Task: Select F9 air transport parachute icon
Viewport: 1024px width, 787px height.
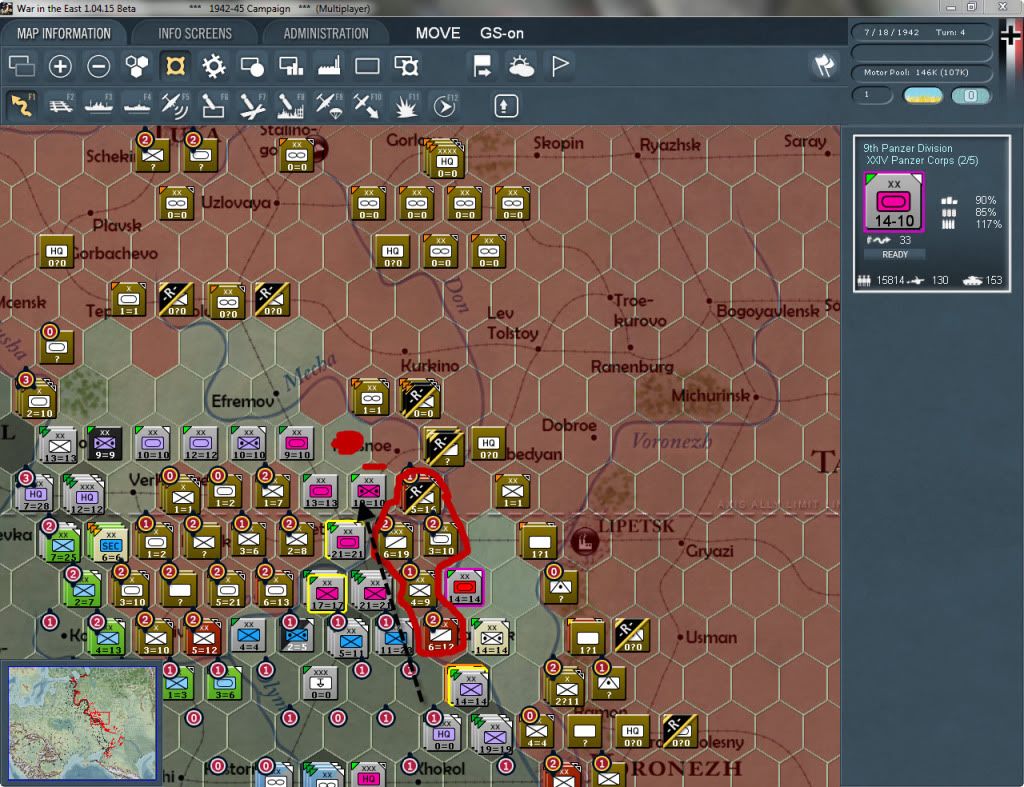Action: coord(329,106)
